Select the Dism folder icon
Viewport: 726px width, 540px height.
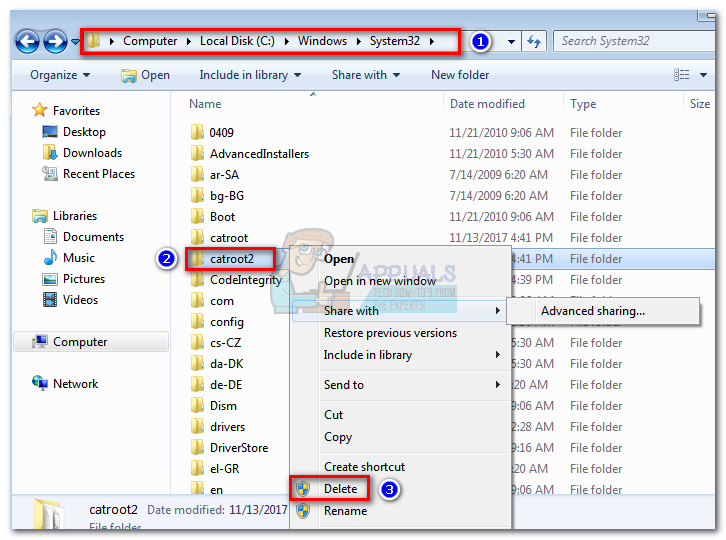197,405
